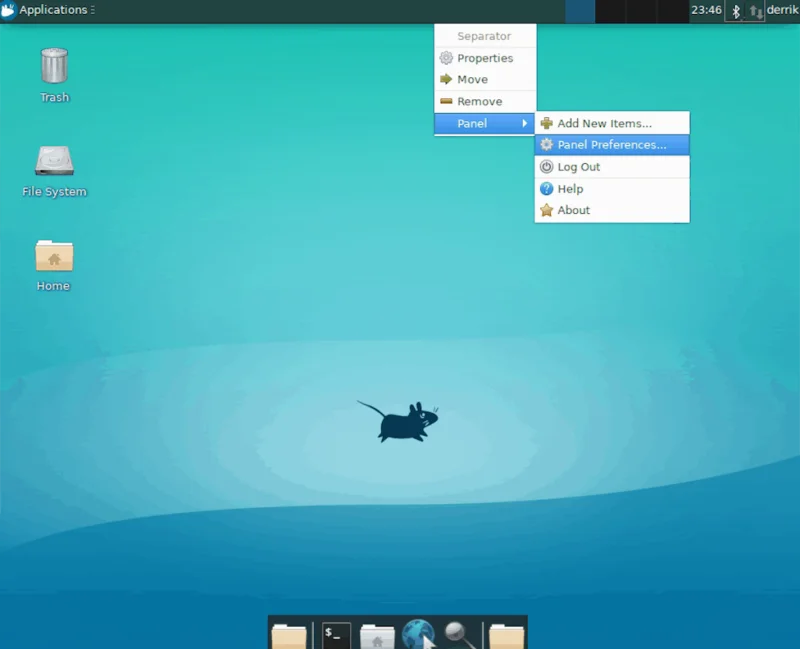
Task: Open the dock folder right of magnifier
Action: pos(506,636)
